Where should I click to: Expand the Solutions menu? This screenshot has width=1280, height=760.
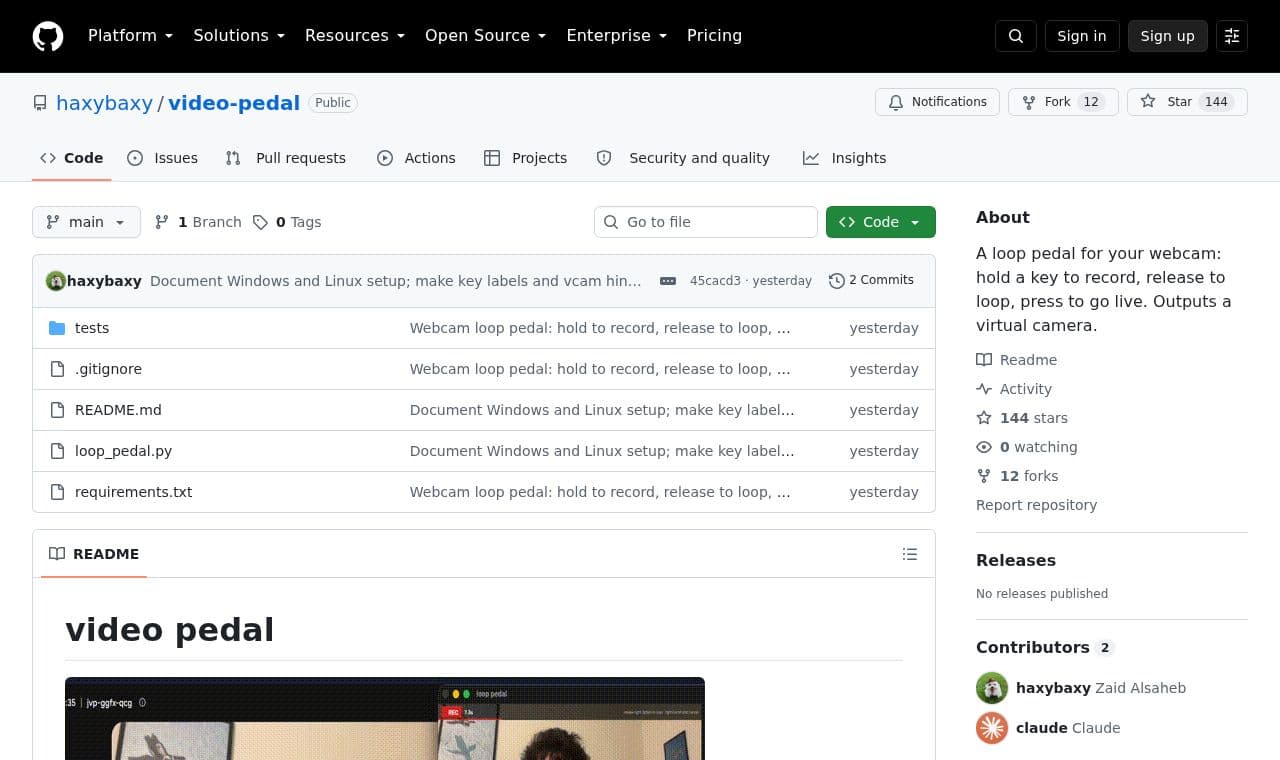pos(239,36)
